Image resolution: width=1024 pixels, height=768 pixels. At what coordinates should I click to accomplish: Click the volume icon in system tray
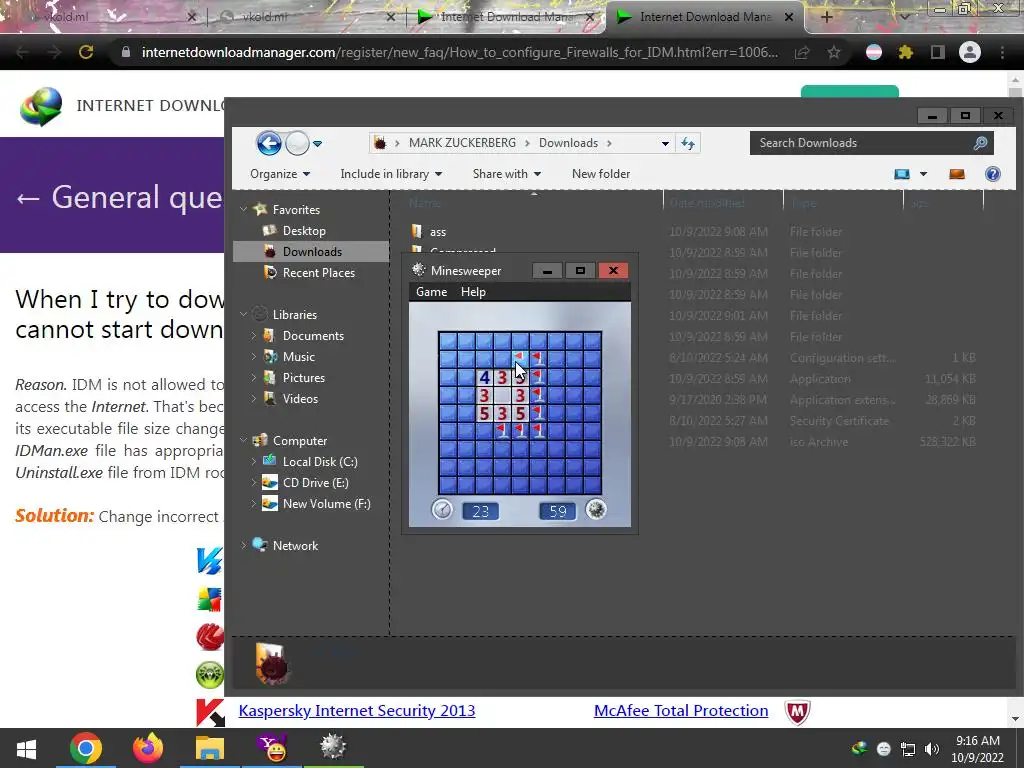(932, 749)
